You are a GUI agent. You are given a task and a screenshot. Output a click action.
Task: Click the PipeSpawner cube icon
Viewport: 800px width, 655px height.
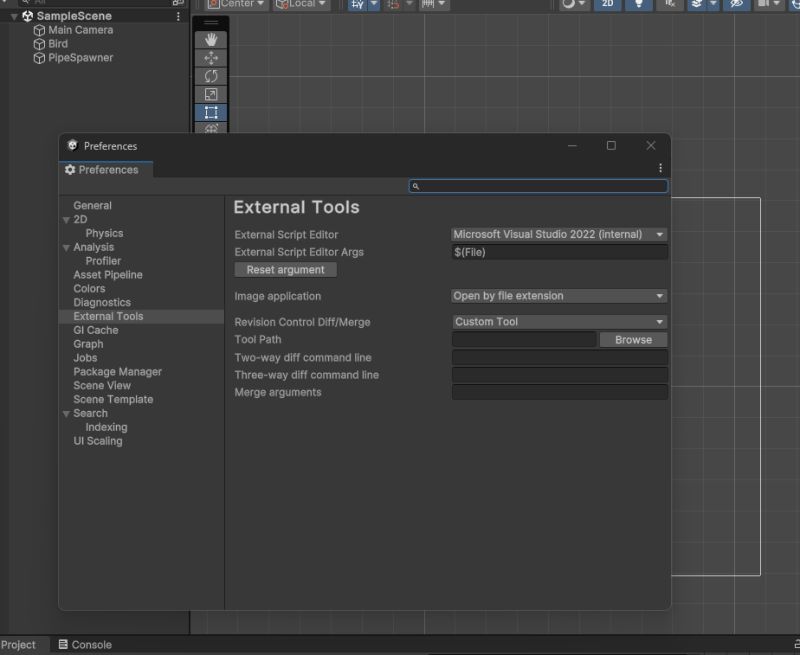pos(39,58)
